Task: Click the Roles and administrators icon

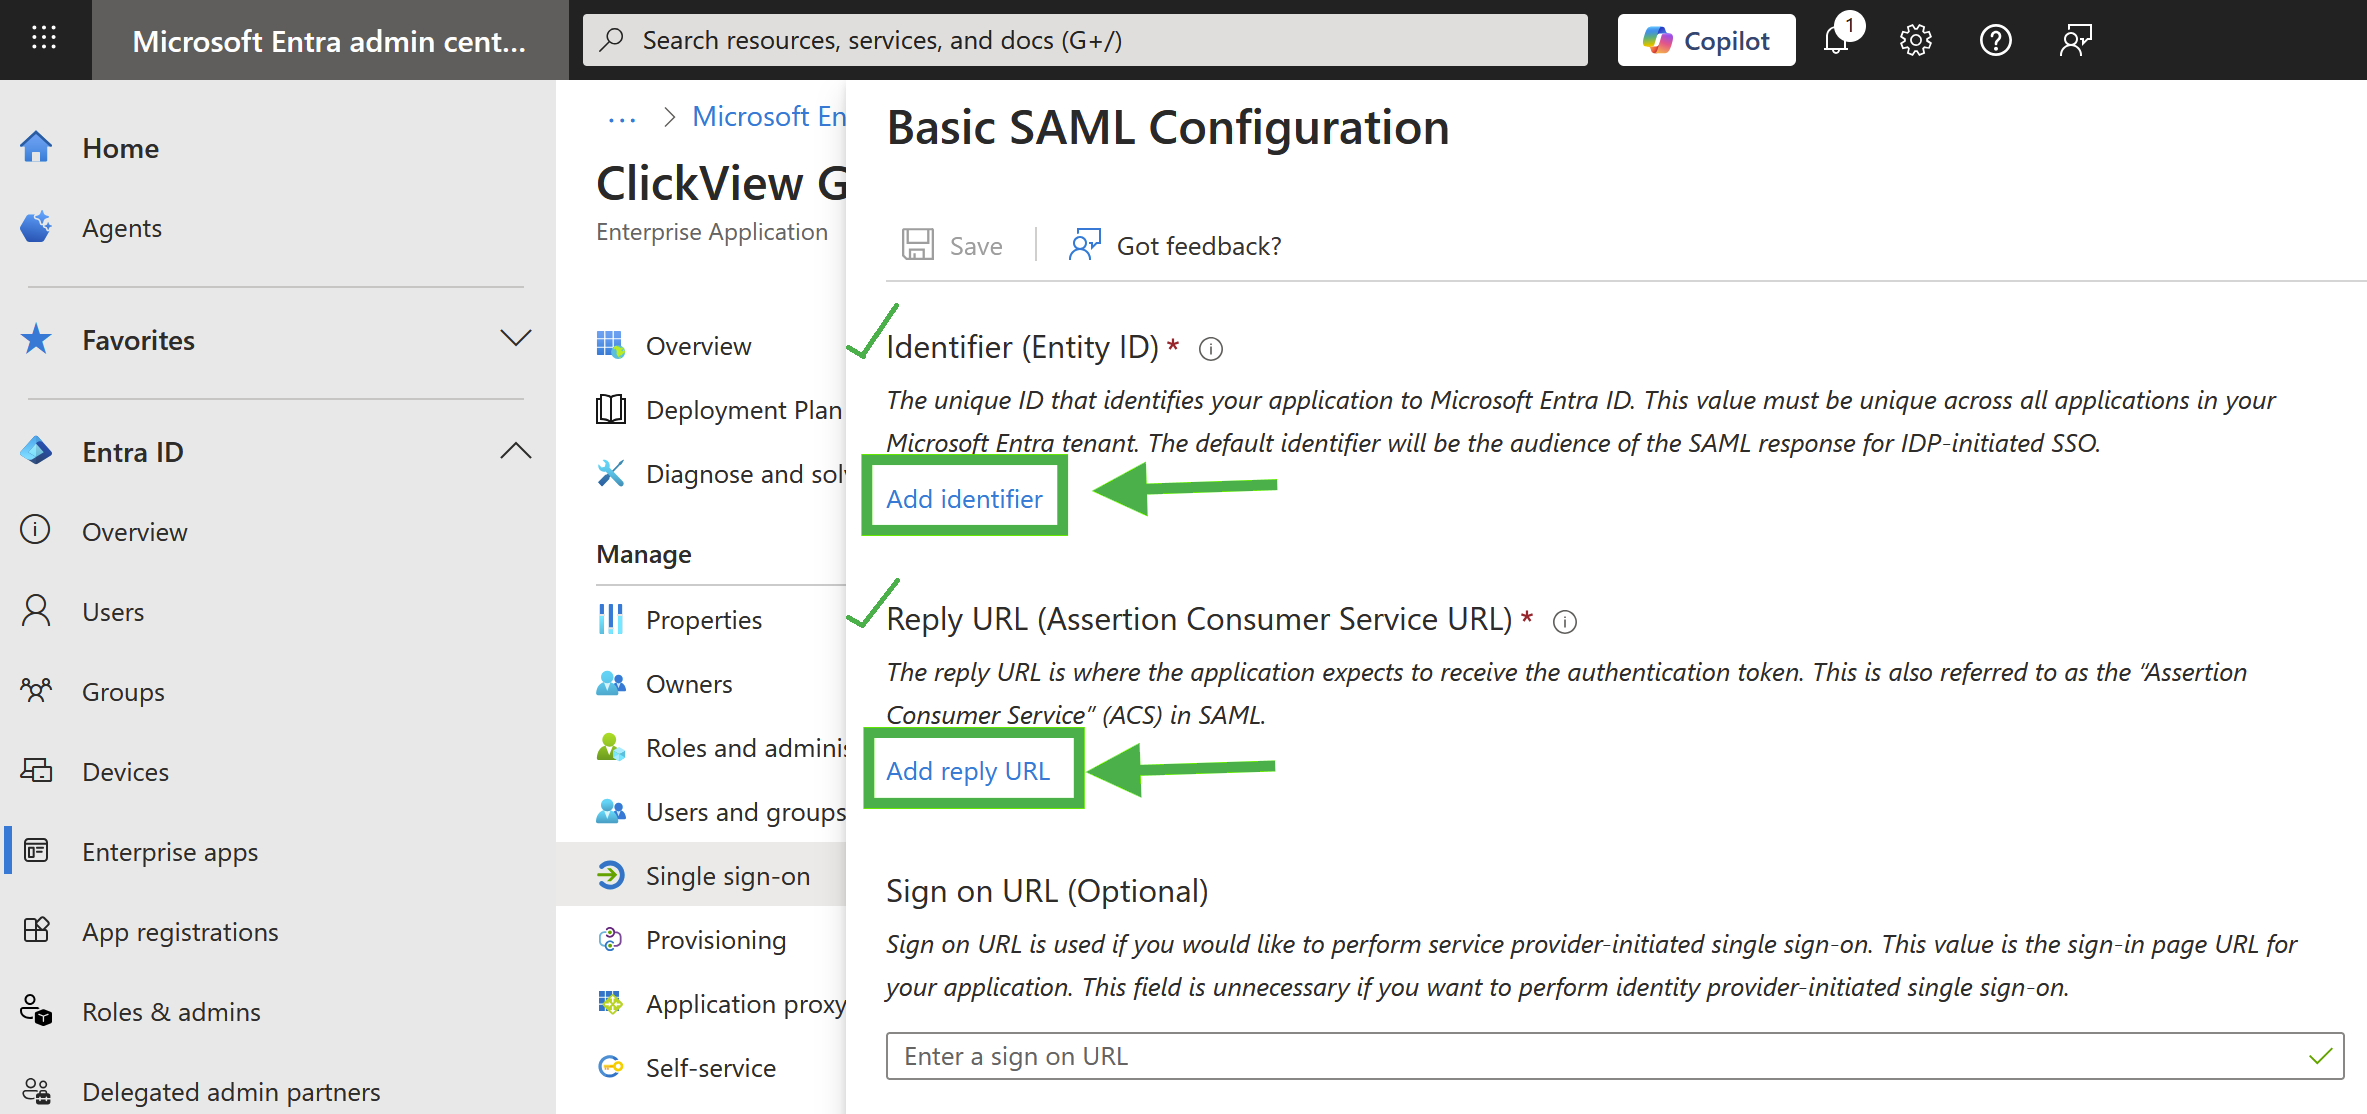Action: (x=611, y=747)
